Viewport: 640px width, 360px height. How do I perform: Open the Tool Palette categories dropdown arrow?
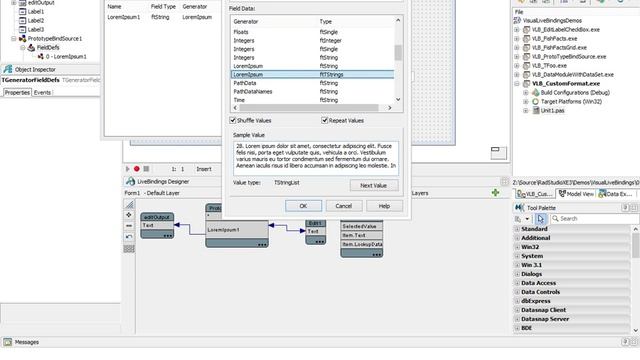(x=527, y=219)
